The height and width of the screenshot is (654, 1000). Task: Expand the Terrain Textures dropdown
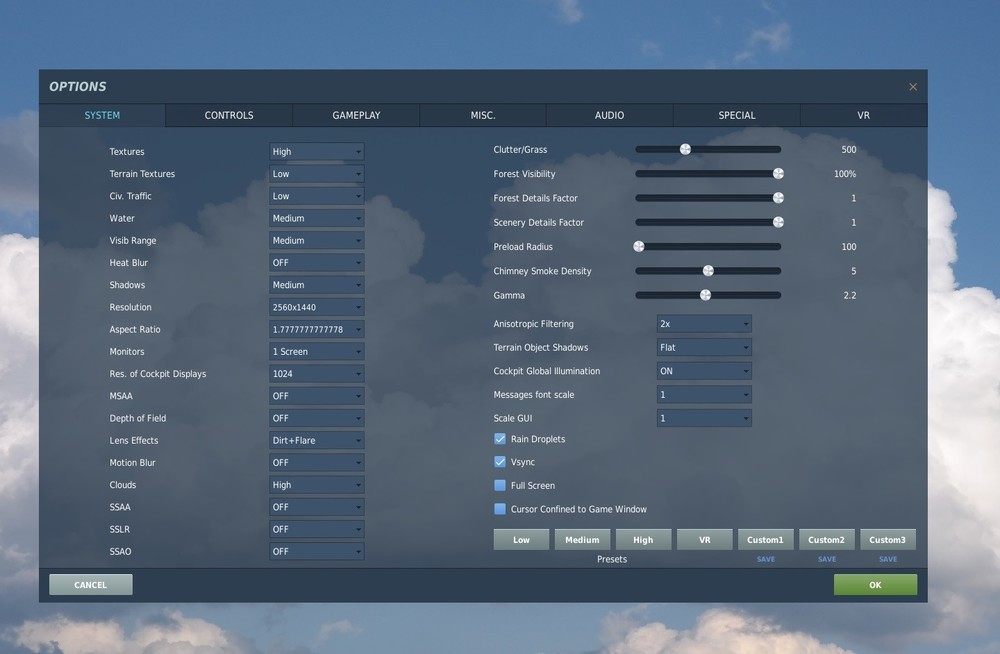click(x=316, y=174)
